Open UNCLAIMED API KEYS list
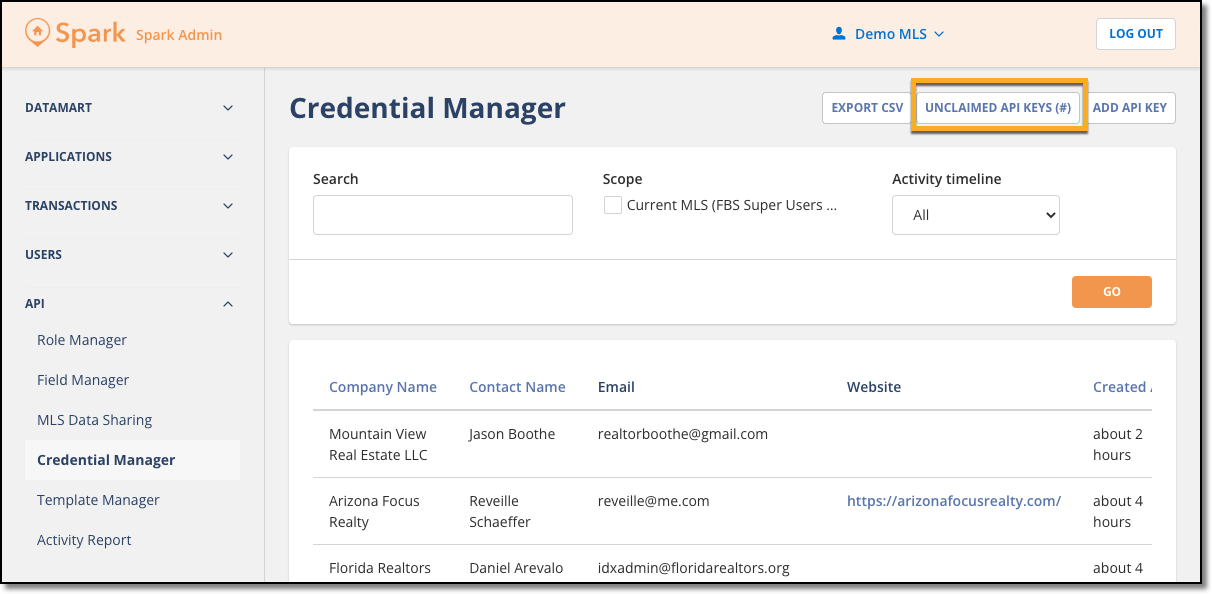 coord(998,108)
